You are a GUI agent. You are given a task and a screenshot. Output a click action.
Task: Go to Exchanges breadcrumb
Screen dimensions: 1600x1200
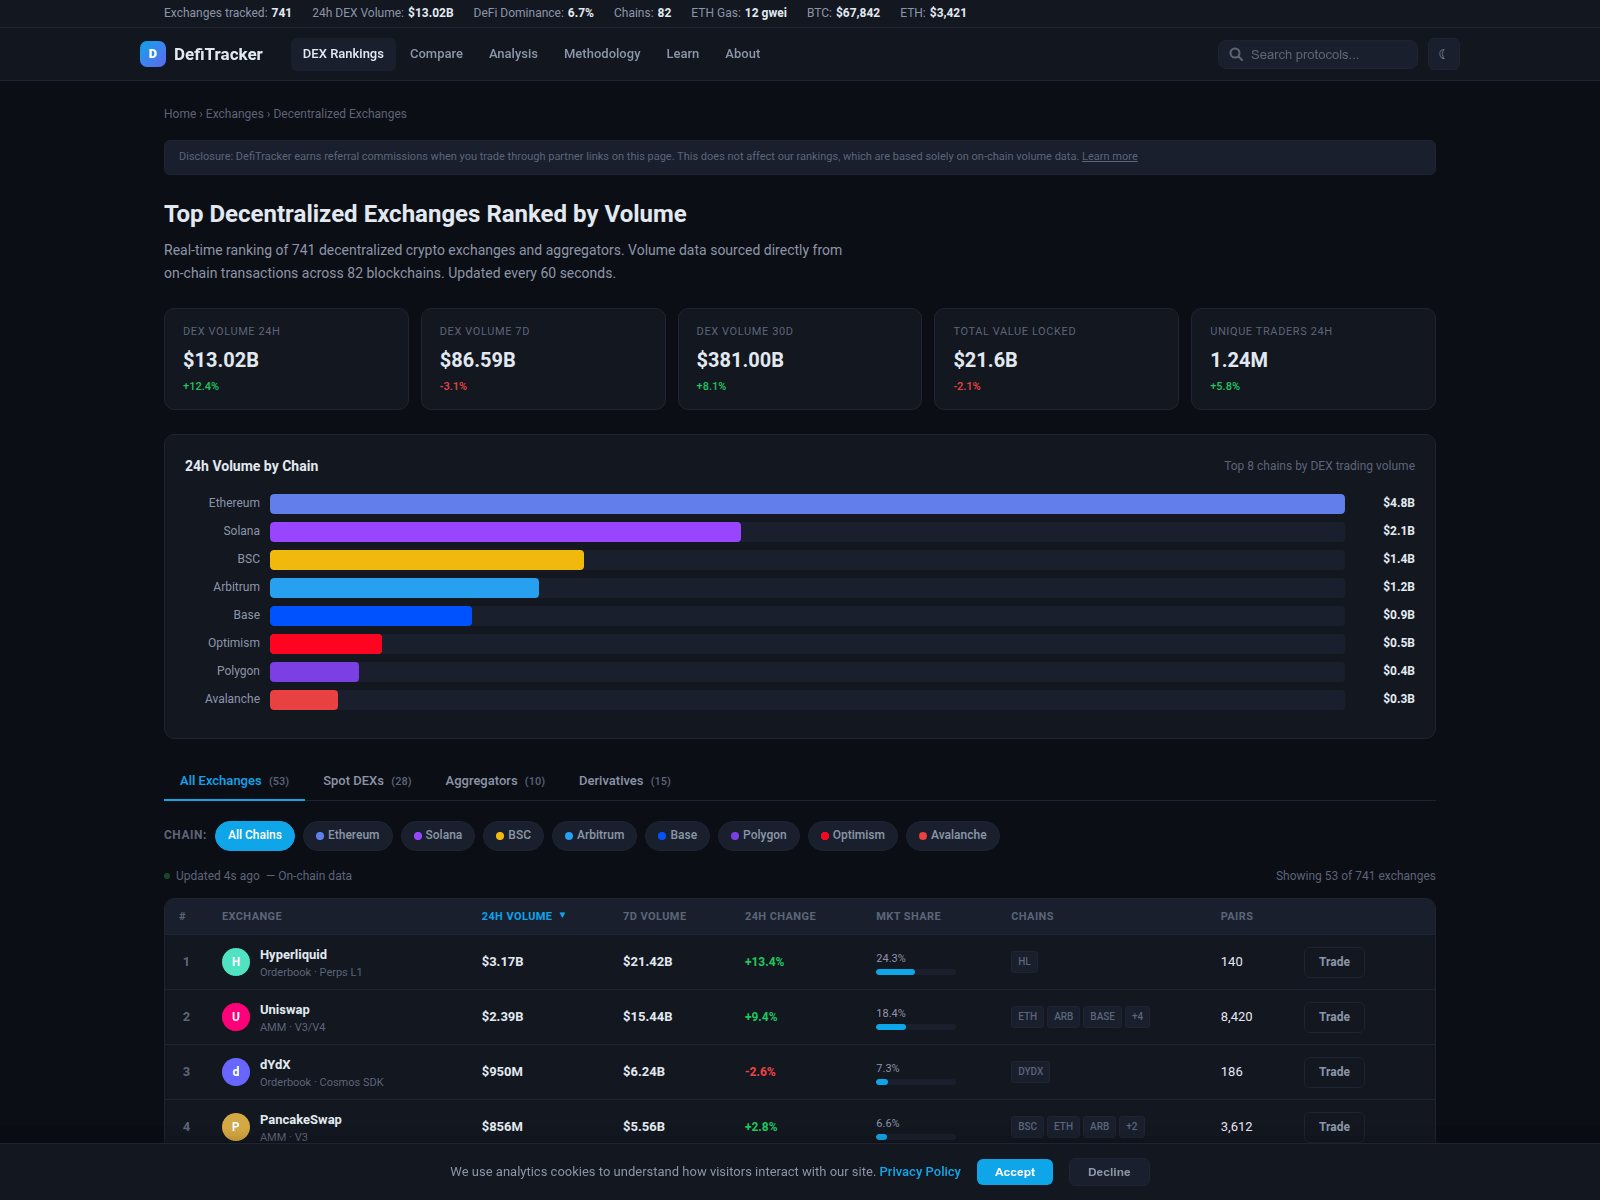click(235, 114)
